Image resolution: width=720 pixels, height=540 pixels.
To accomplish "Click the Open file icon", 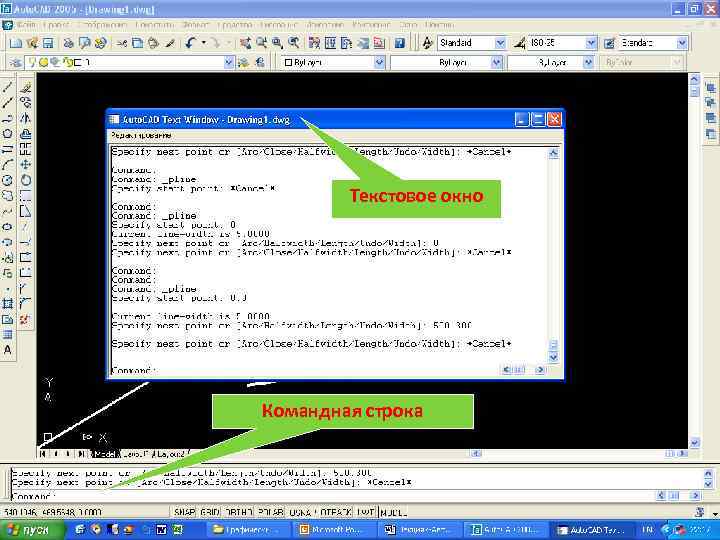I will click(32, 43).
